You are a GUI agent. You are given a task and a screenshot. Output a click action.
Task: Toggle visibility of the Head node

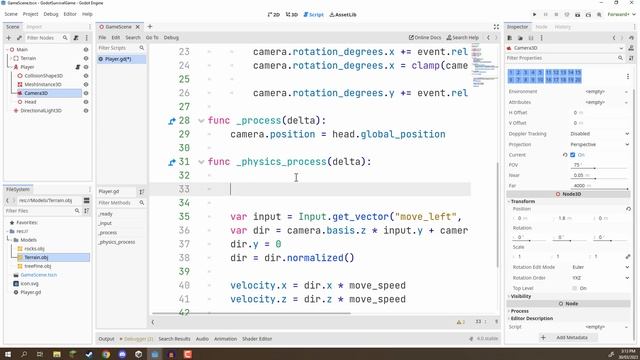pos(86,102)
